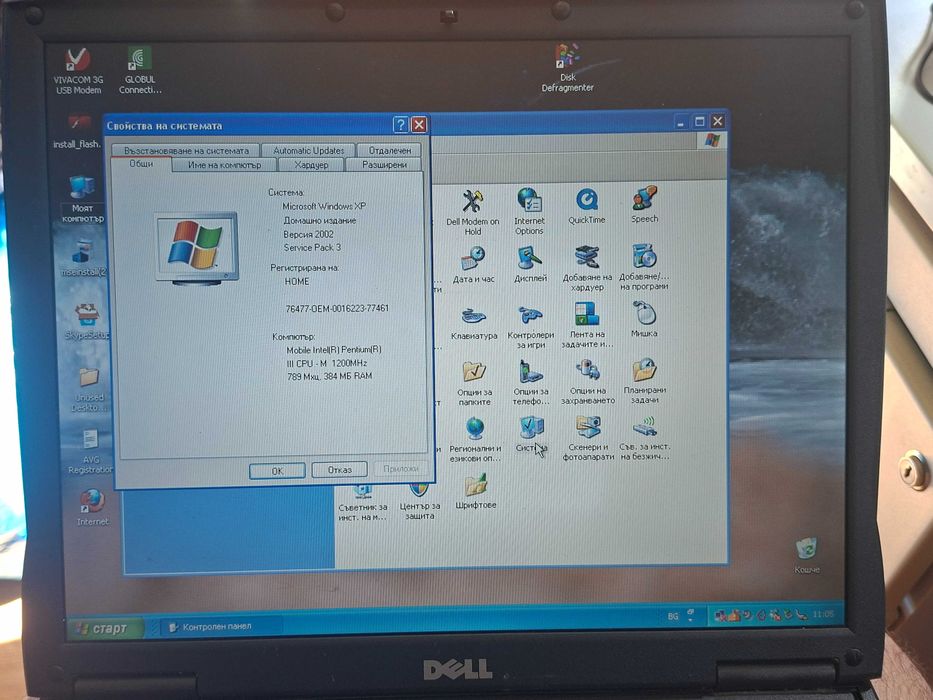Open the SkypeSetup desktop icon
This screenshot has height=700, width=933.
(87, 321)
